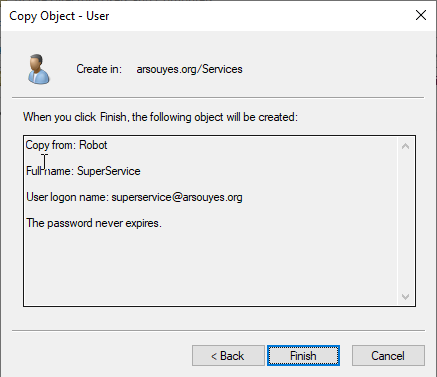Click the summary box scrollbar track
Image resolution: width=437 pixels, height=377 pixels.
405,221
